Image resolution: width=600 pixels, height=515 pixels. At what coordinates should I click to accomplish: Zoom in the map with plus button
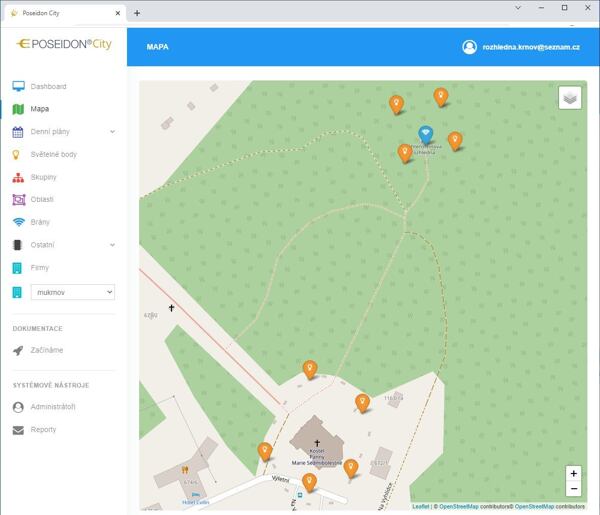tap(573, 473)
